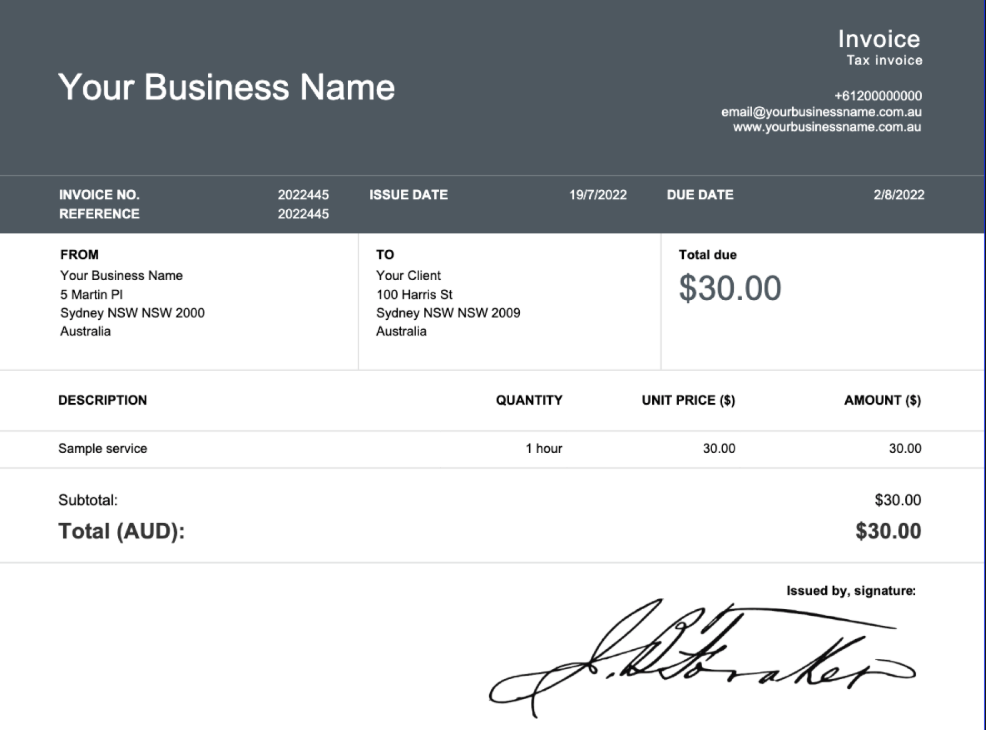The width and height of the screenshot is (986, 730).
Task: Click the "QUANTITY" column header
Action: (529, 401)
